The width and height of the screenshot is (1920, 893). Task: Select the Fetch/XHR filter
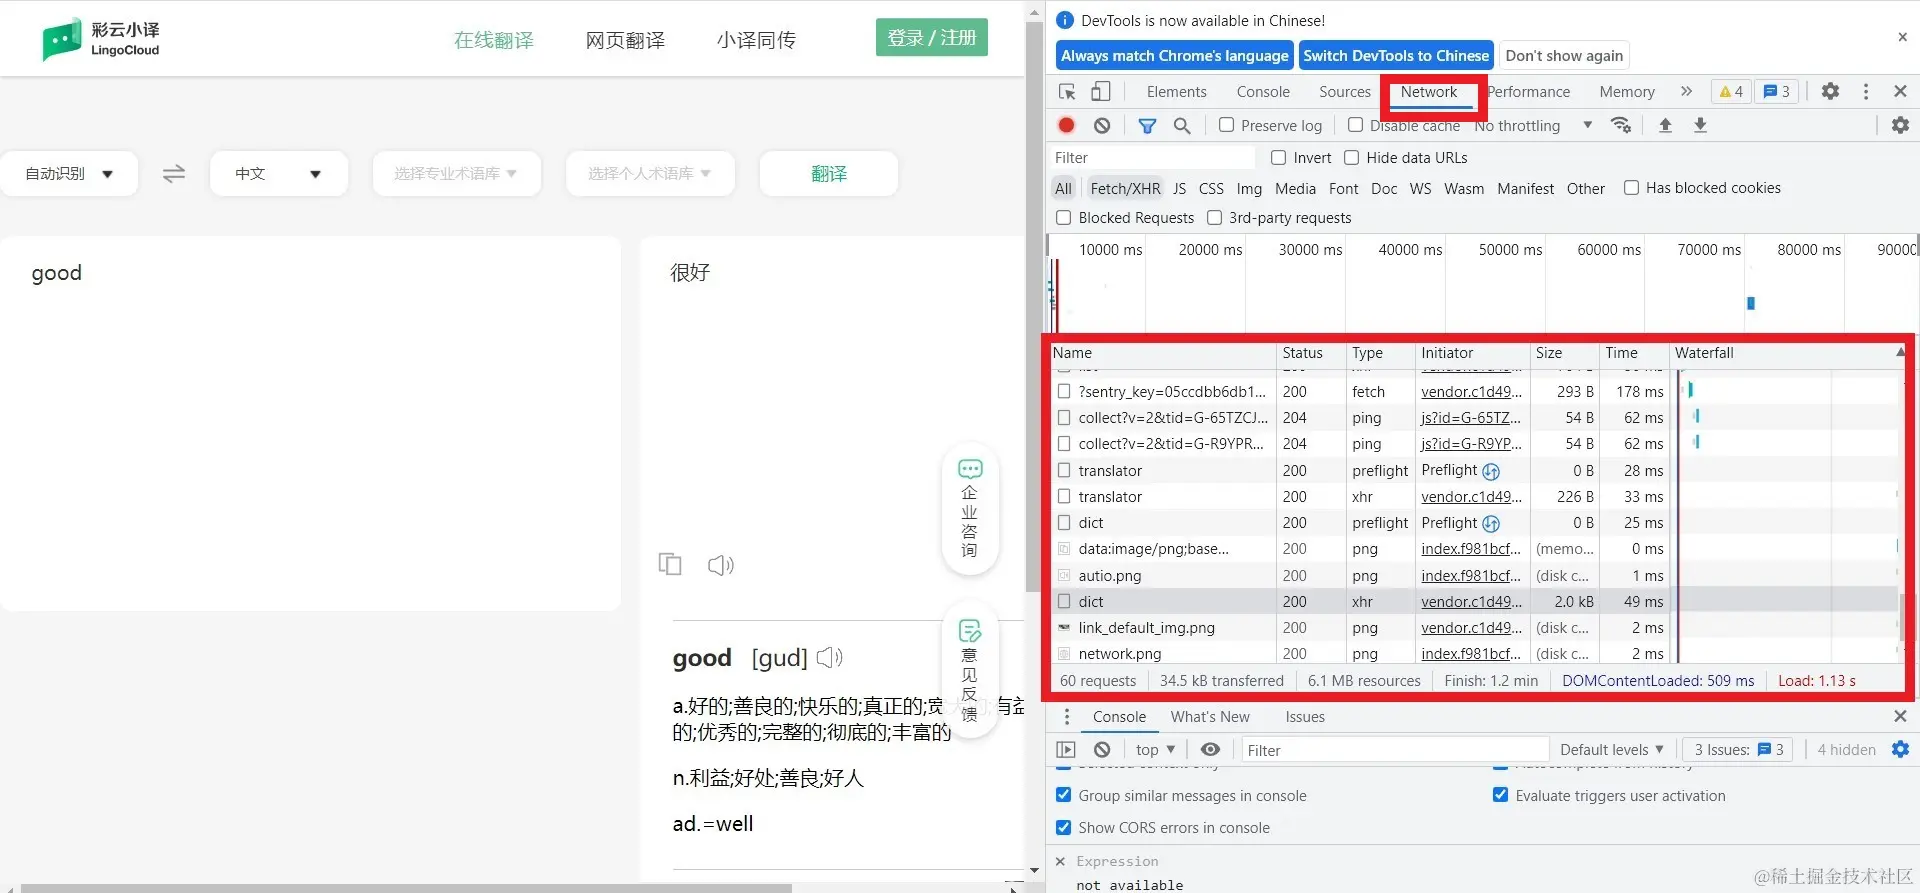click(1125, 188)
